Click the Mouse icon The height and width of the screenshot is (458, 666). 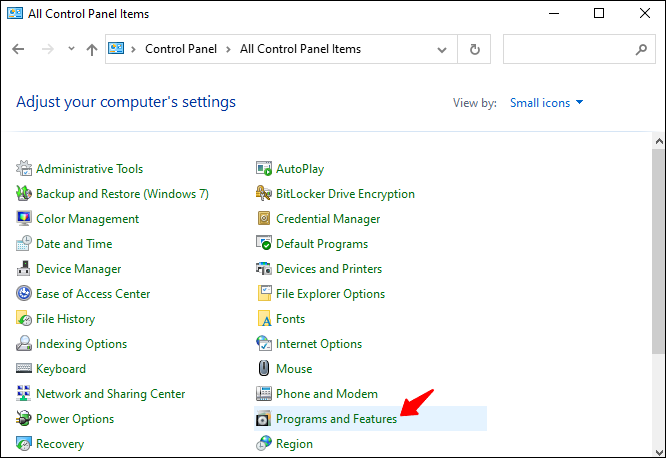pyautogui.click(x=264, y=369)
